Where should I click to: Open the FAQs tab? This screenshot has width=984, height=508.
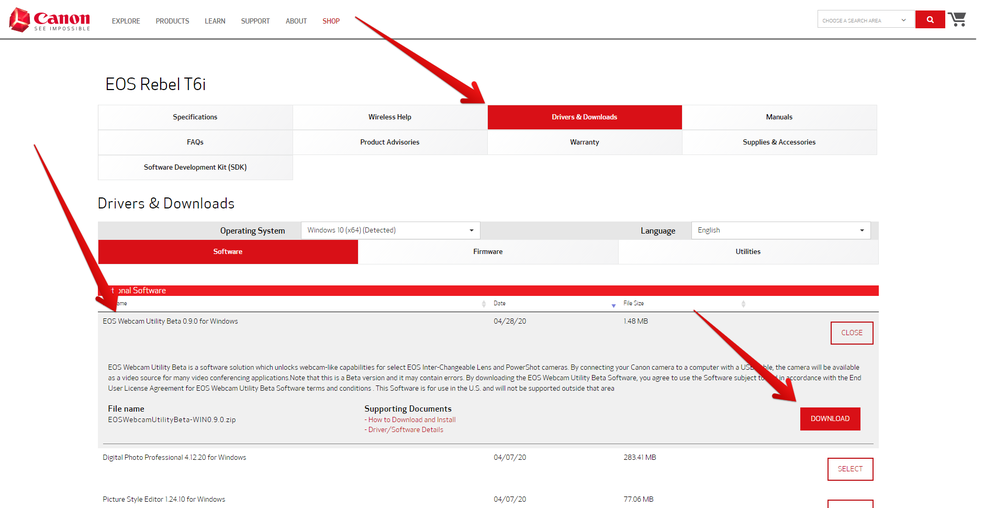(195, 143)
